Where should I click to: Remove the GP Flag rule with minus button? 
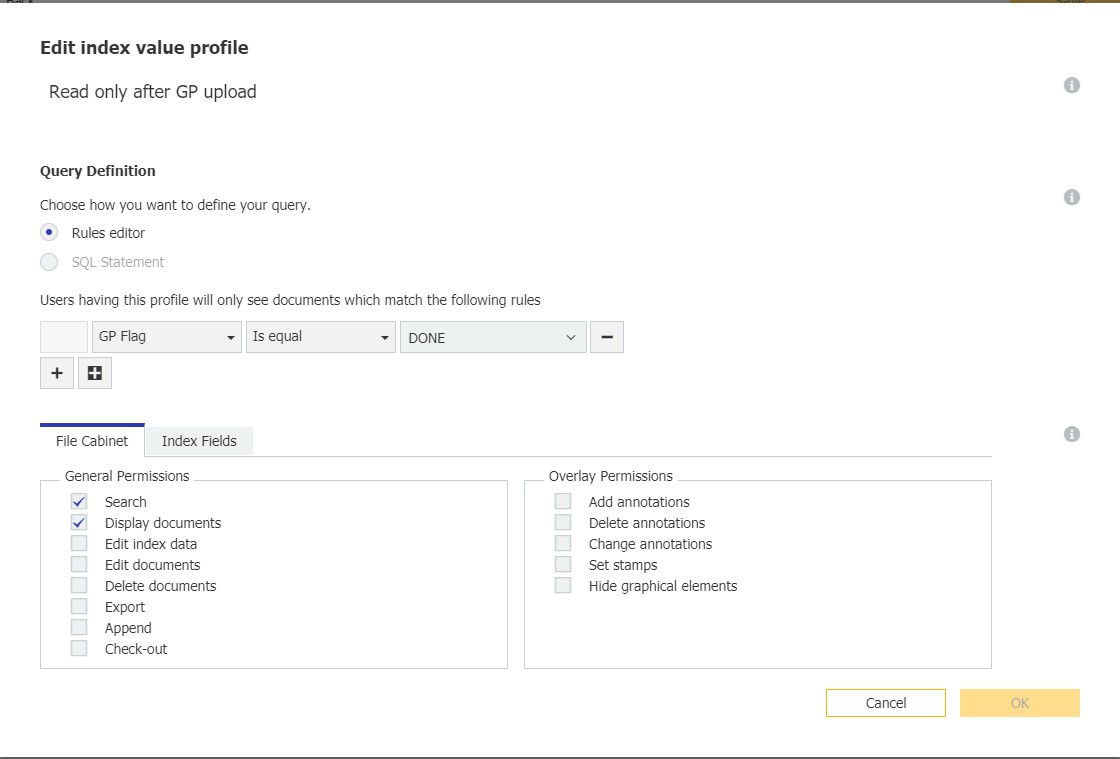tap(607, 337)
